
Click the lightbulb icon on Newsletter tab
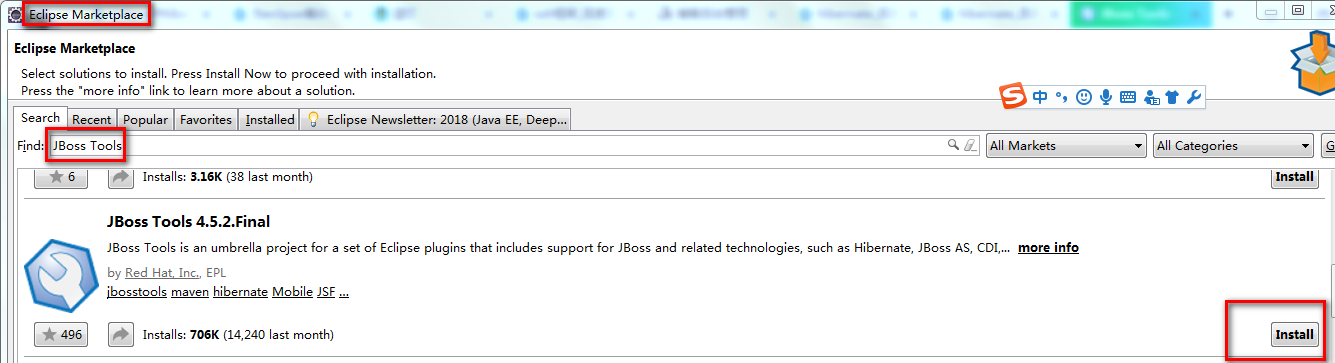pos(313,119)
